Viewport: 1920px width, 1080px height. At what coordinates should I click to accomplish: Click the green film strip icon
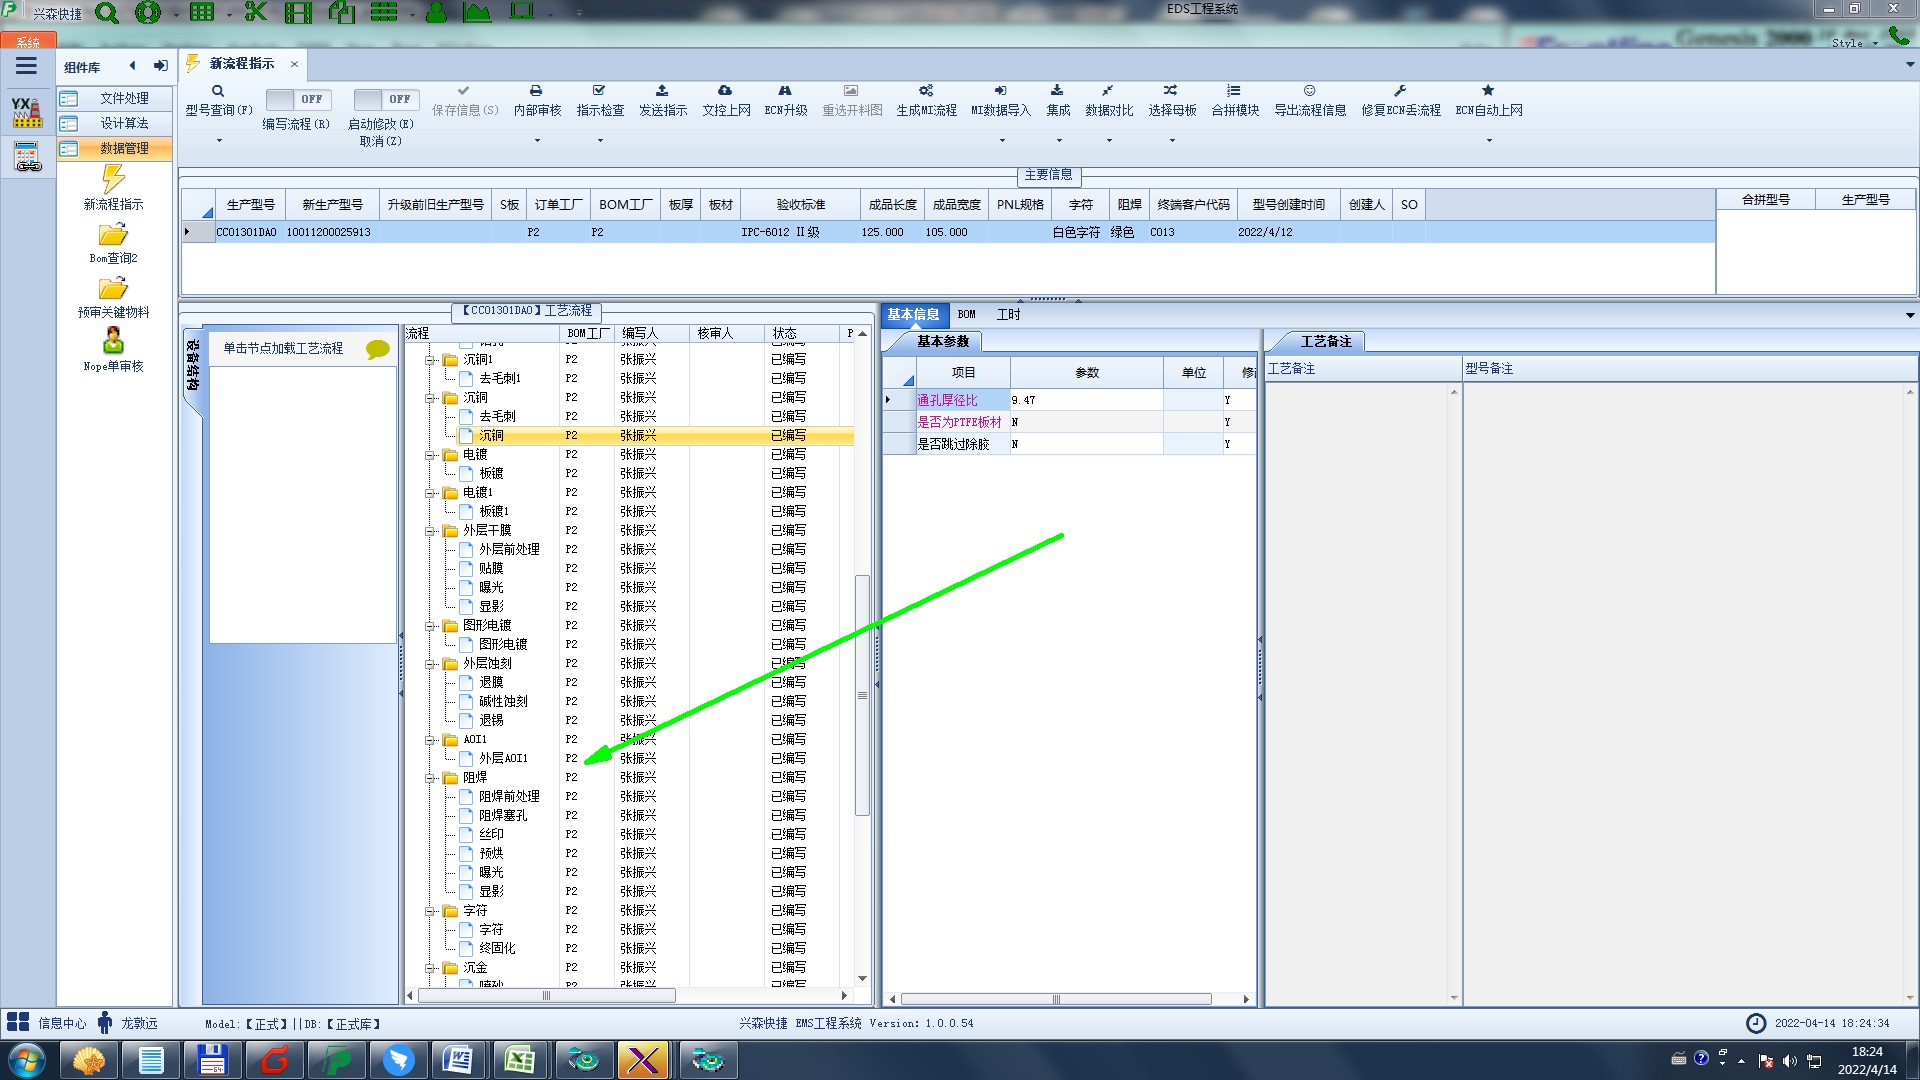coord(298,12)
